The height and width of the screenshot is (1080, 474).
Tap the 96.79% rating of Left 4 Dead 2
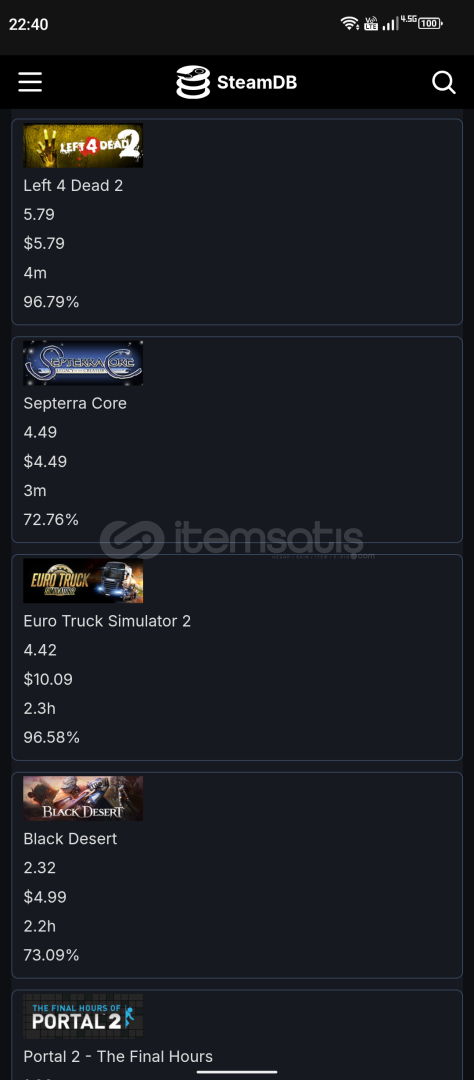tap(51, 302)
